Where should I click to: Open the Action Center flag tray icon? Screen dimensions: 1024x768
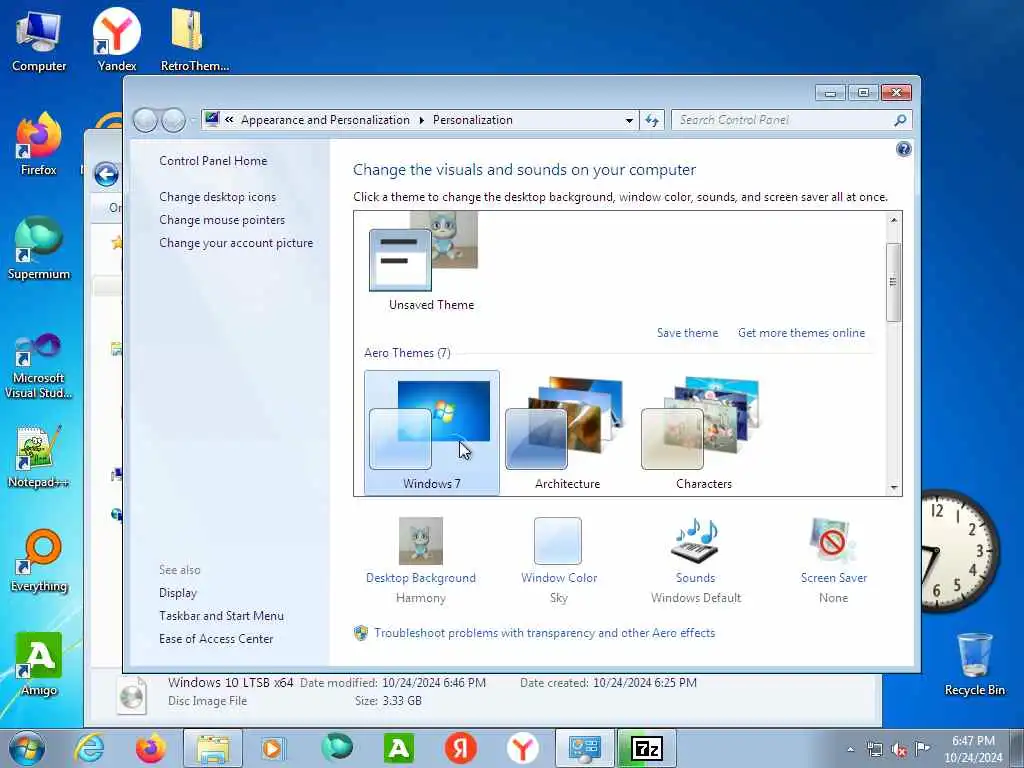click(922, 749)
